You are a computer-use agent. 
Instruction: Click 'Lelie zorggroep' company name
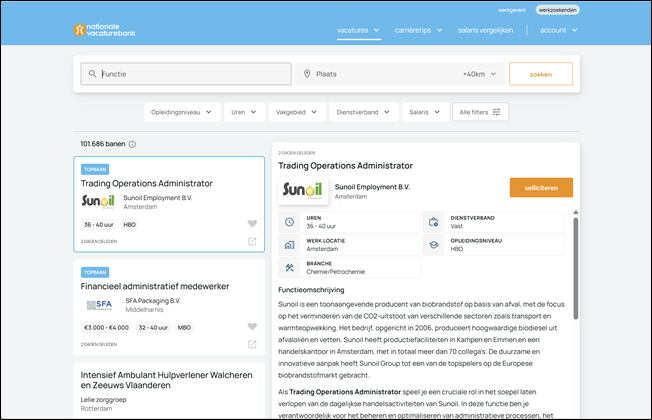pyautogui.click(x=104, y=400)
